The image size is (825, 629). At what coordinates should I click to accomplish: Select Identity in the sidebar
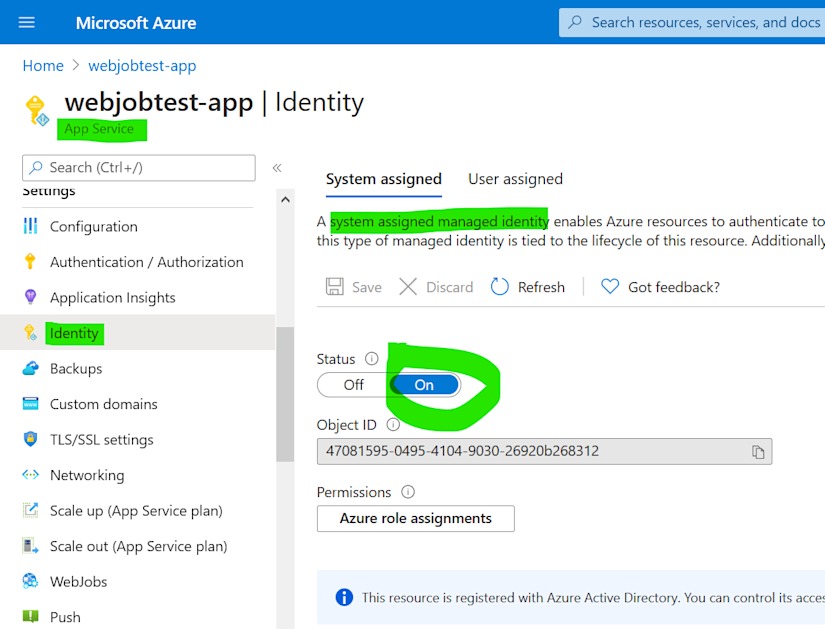[x=137, y=333]
